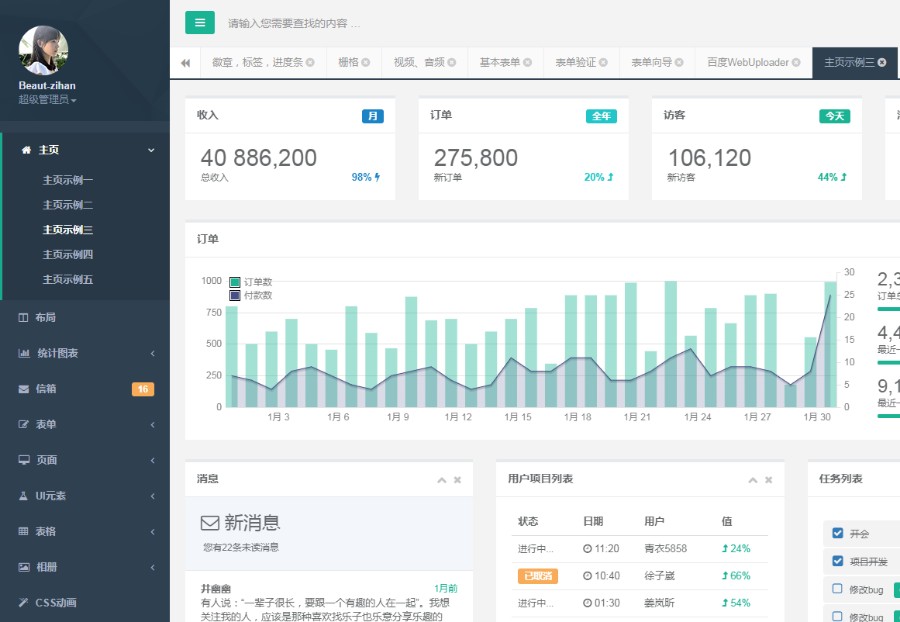Click the layout columns icon beside 布局
The height and width of the screenshot is (622, 900).
(23, 317)
